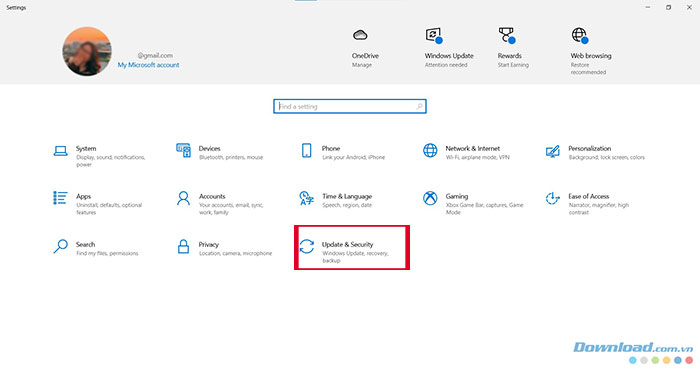Click the Phone icon
The width and height of the screenshot is (700, 376).
306,150
